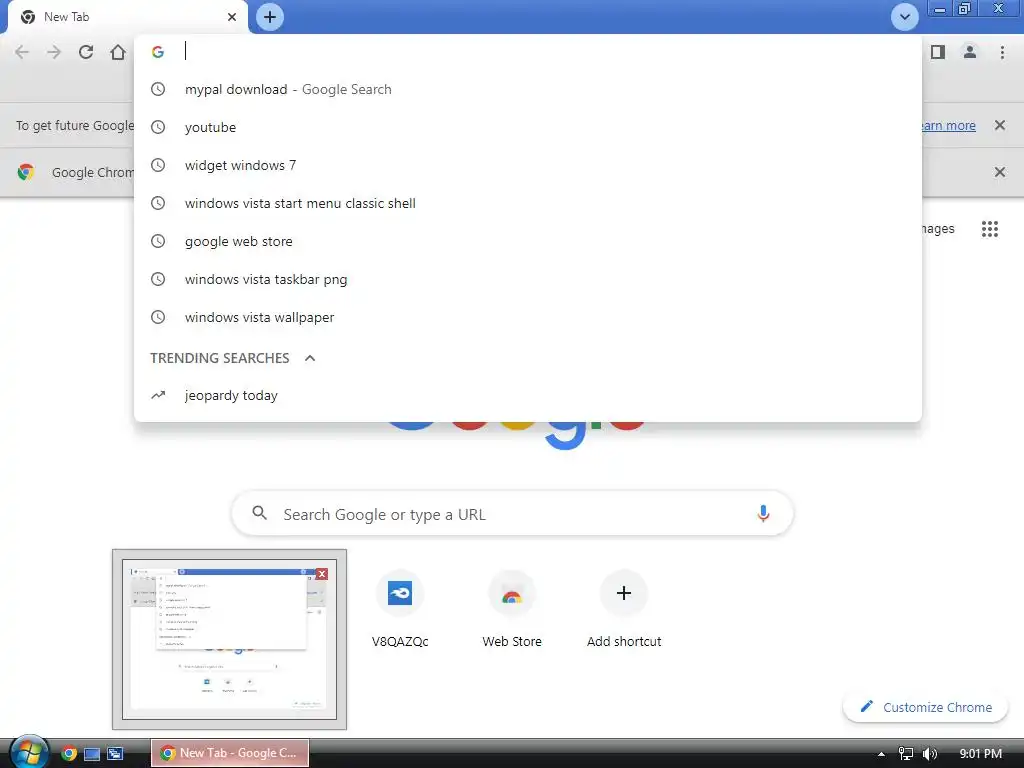This screenshot has height=768, width=1024.
Task: Choose 'windows vista start menu classic shell'
Action: 528,203
